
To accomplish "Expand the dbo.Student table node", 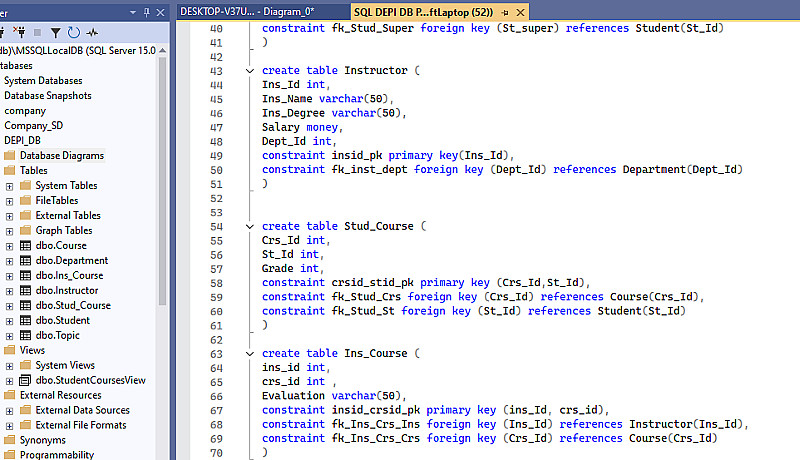I will [9, 321].
